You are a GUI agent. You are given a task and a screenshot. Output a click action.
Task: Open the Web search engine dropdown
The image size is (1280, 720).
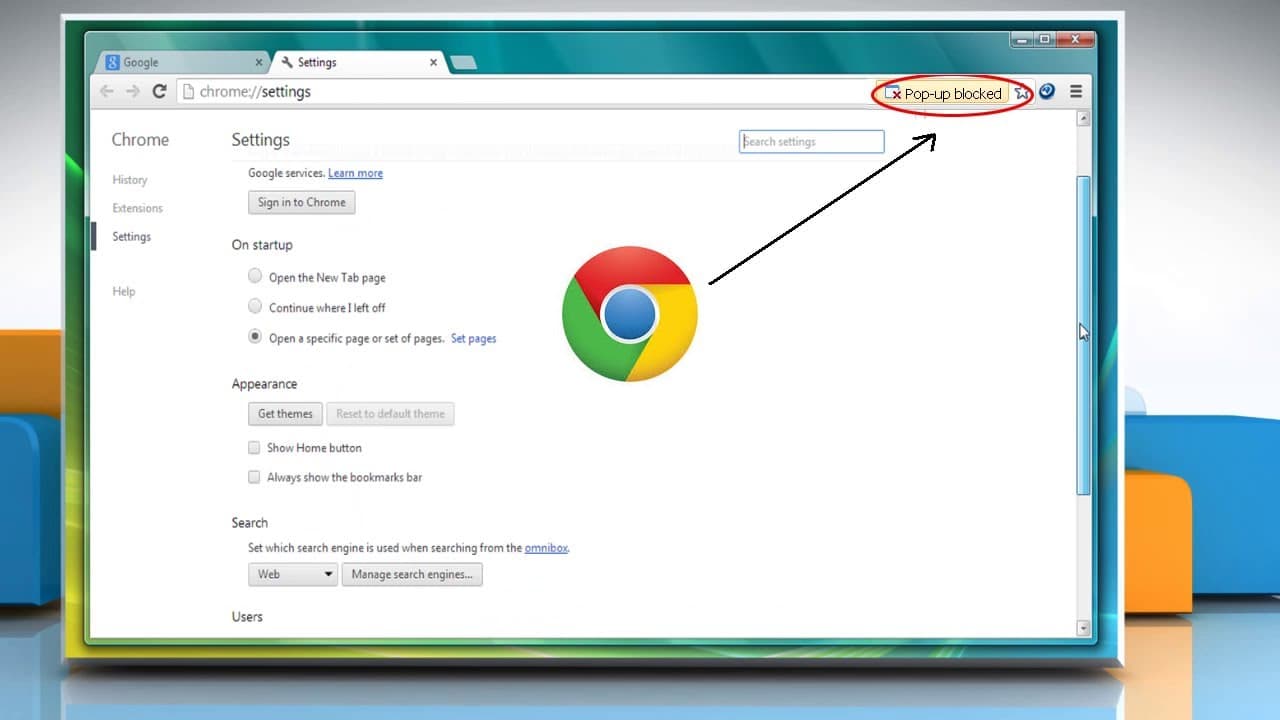click(293, 574)
